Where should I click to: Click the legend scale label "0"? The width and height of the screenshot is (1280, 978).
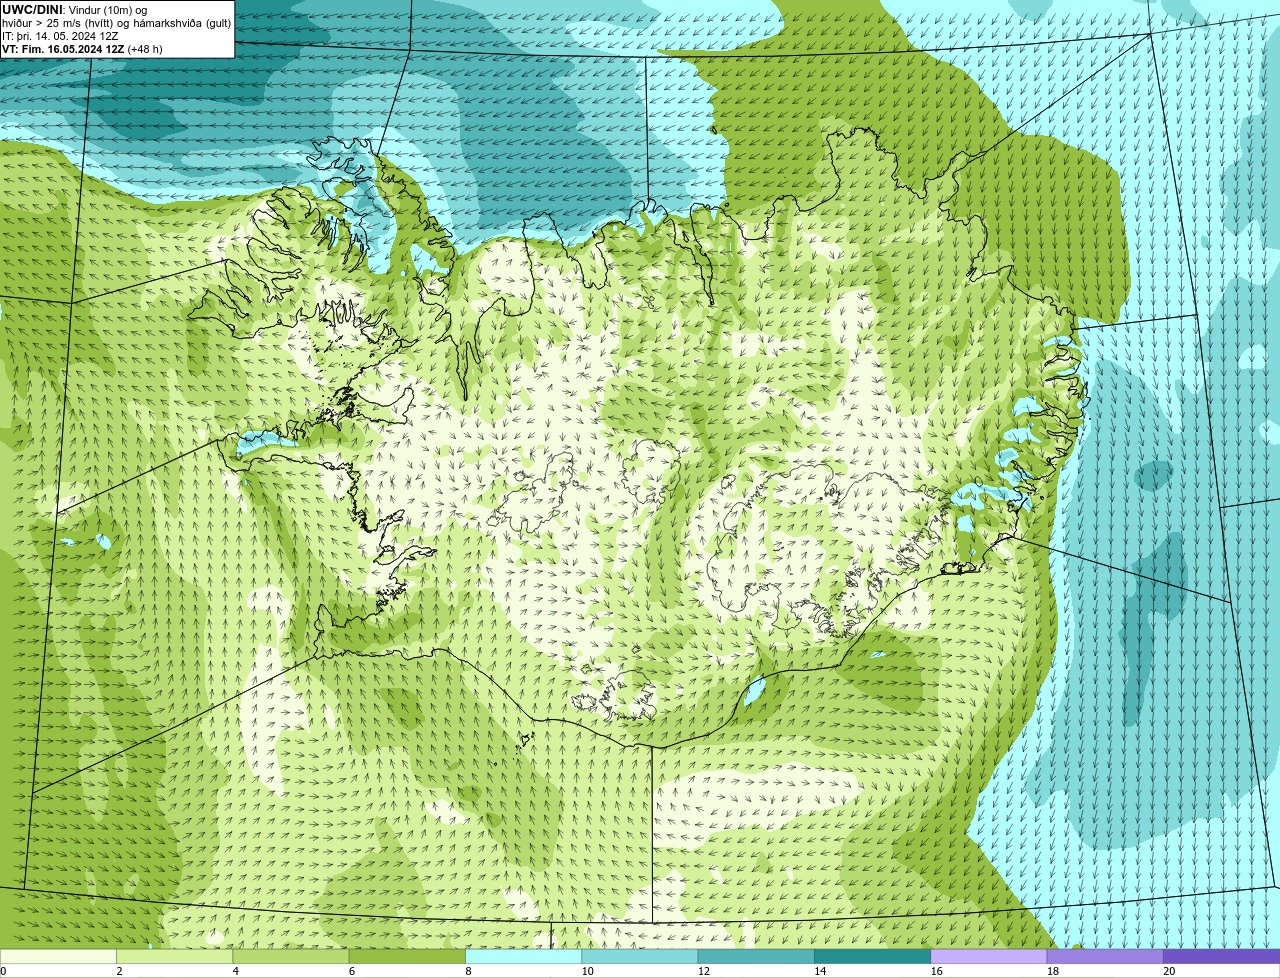point(4,971)
